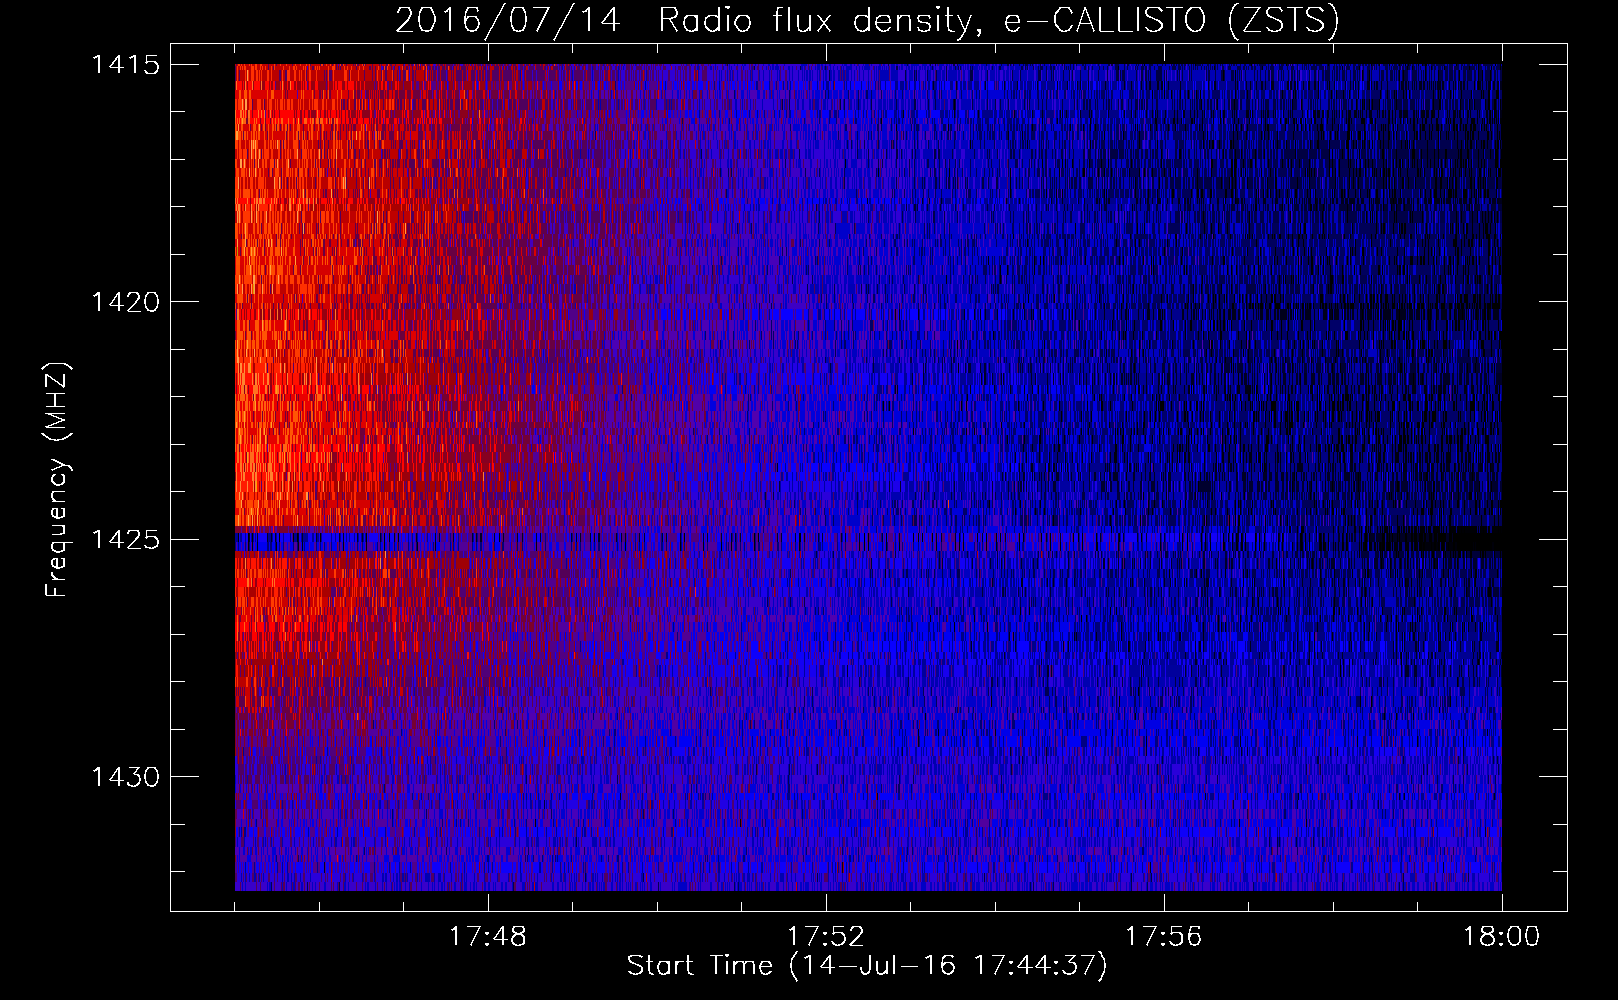Screen dimensions: 1618x1000
Task: Click the '18:00' time axis label
Action: (1502, 937)
